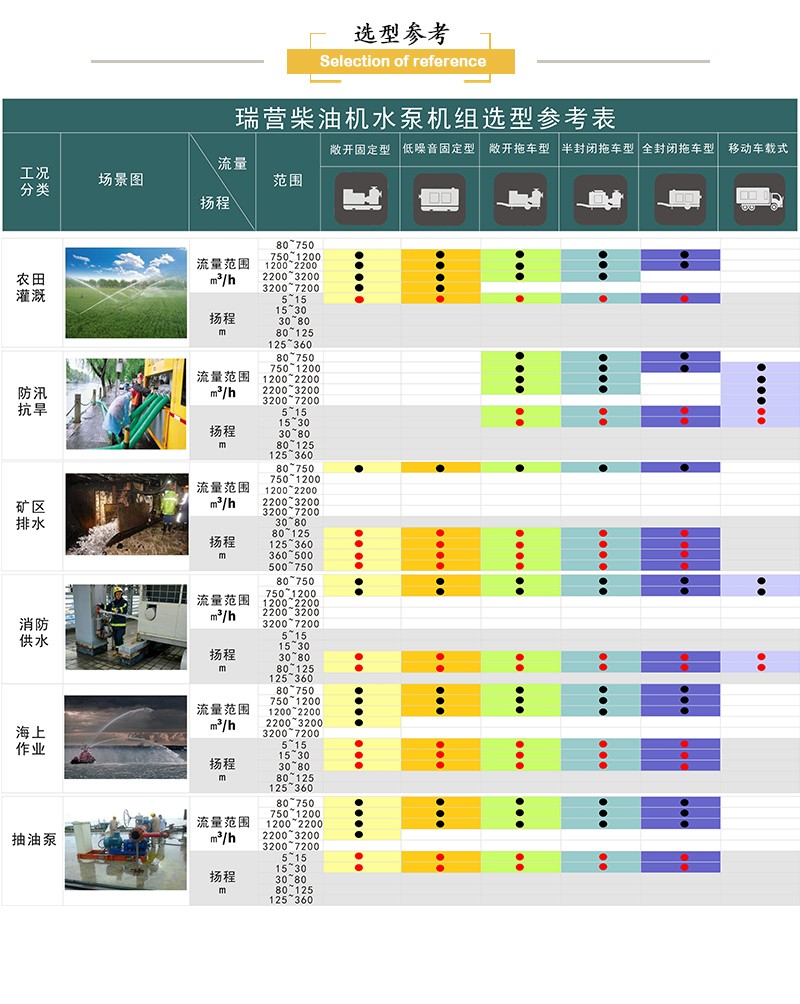Click 流量范围 m³/h in the 海上作业 row
This screenshot has width=800, height=1004.
coord(223,717)
